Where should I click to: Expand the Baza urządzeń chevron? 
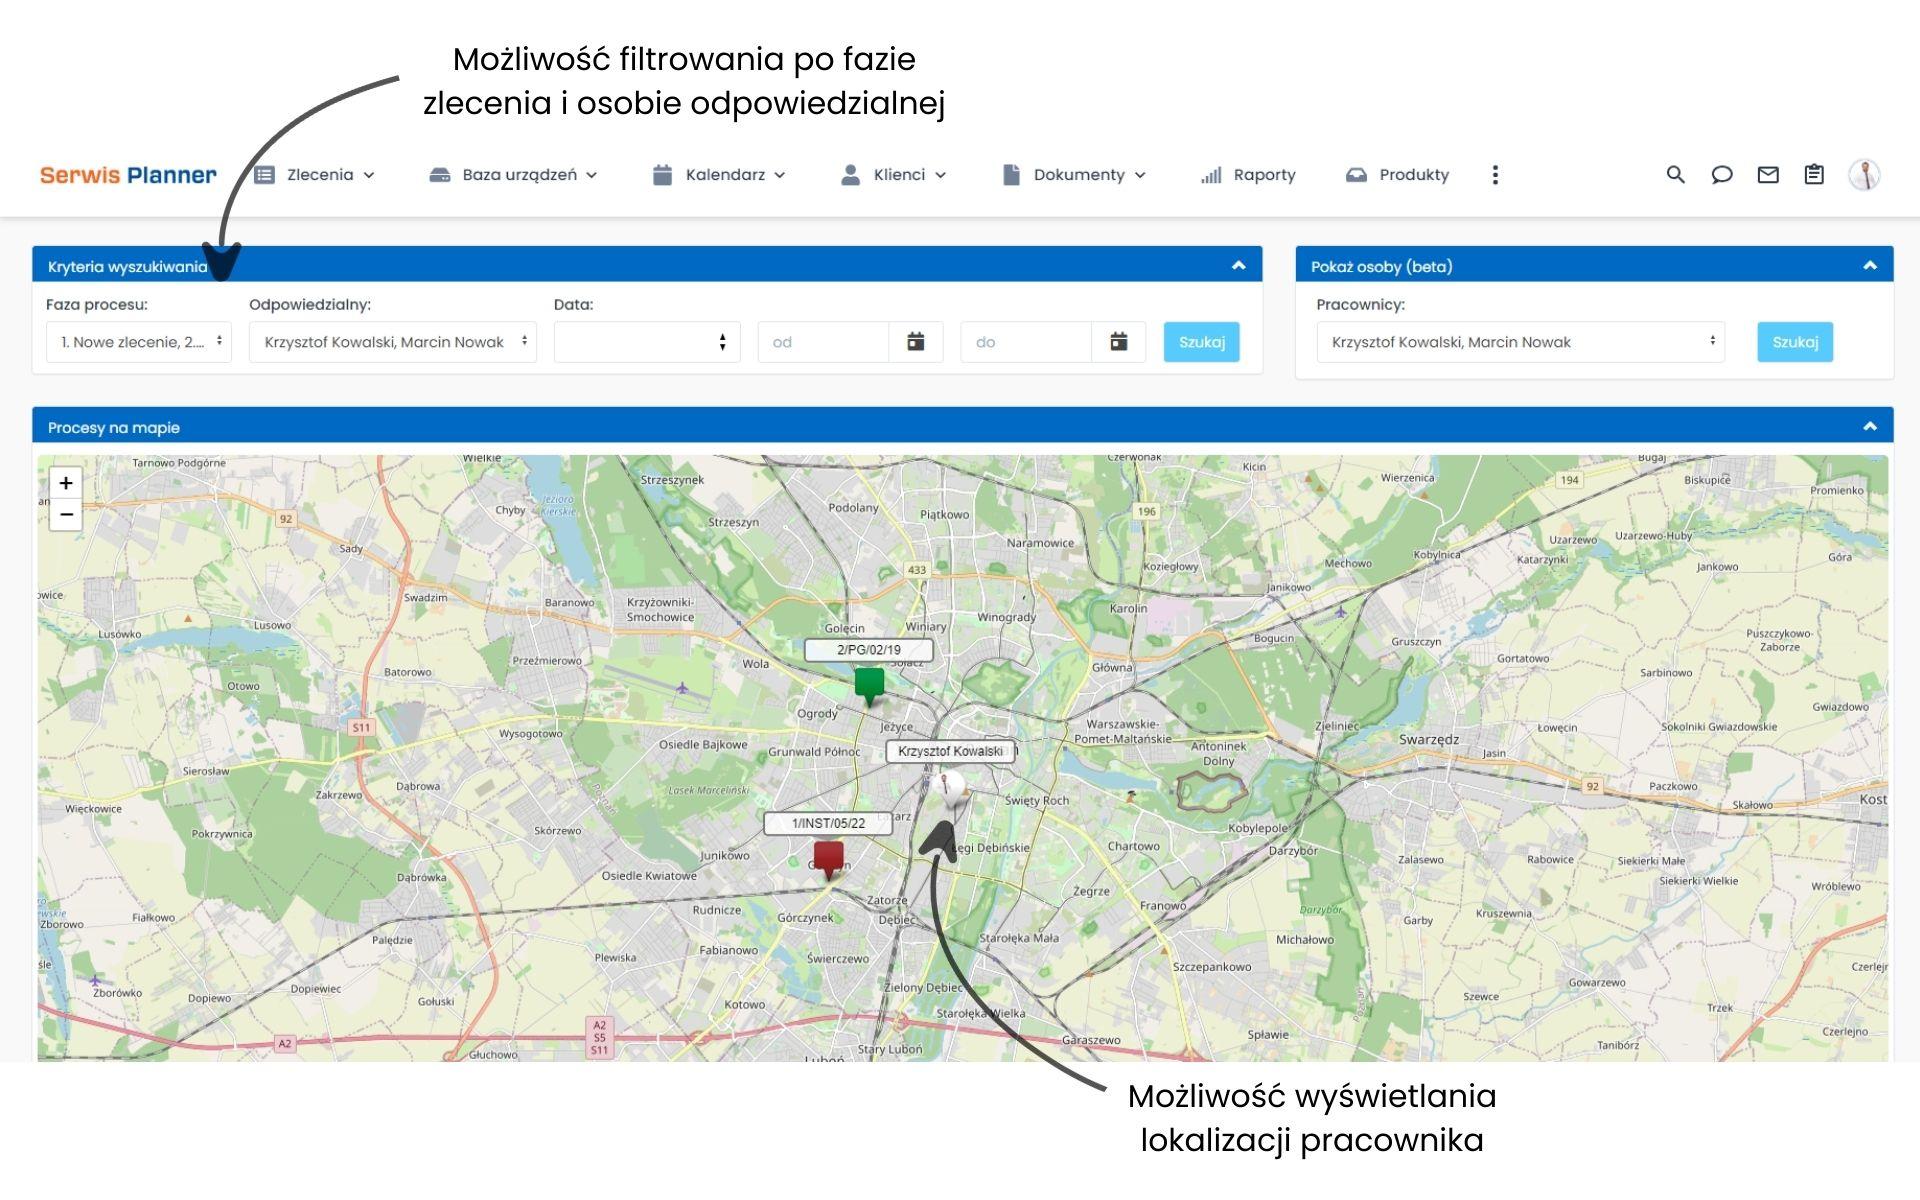point(591,175)
